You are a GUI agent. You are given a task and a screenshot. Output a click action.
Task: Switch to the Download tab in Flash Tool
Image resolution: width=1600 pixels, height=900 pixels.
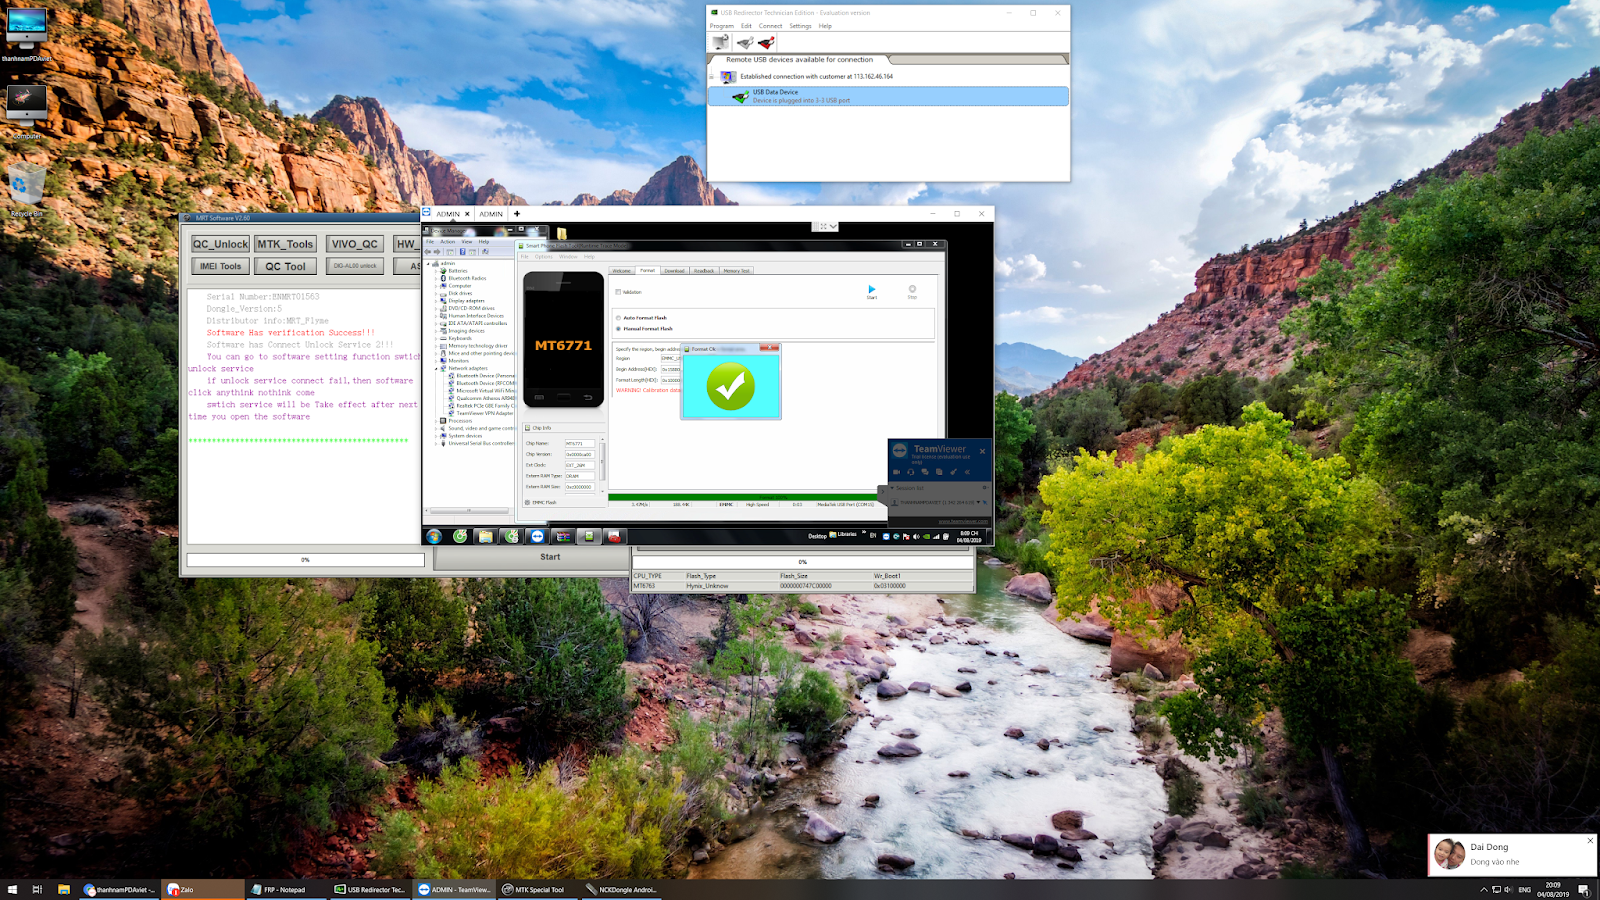pos(675,270)
